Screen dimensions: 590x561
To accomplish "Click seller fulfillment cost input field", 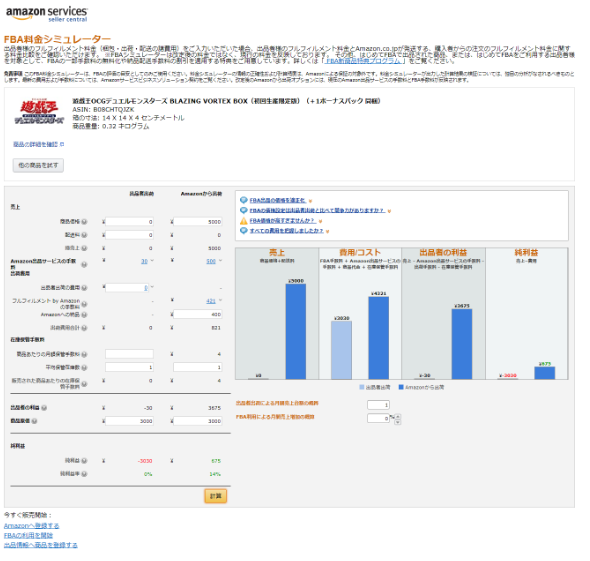I will (x=127, y=288).
